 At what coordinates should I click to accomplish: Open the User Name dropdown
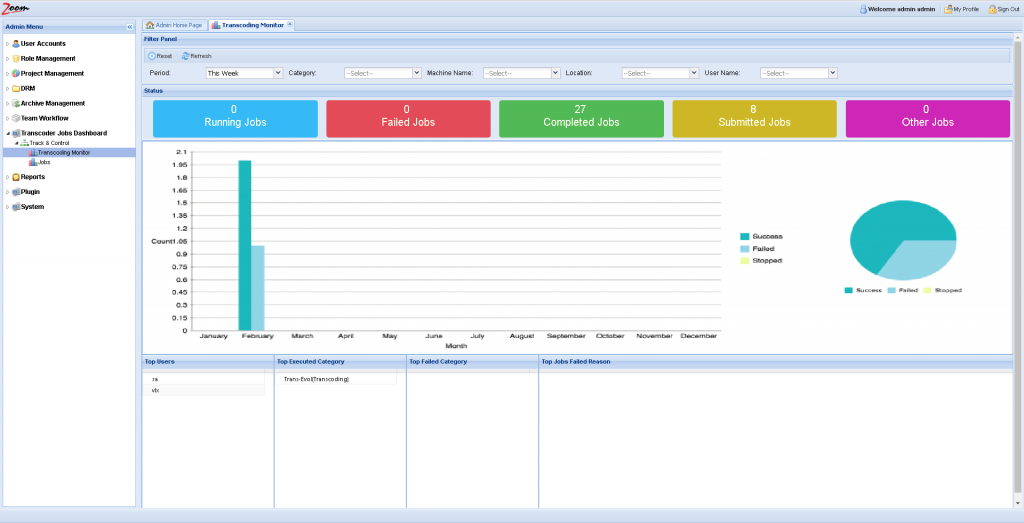point(833,73)
